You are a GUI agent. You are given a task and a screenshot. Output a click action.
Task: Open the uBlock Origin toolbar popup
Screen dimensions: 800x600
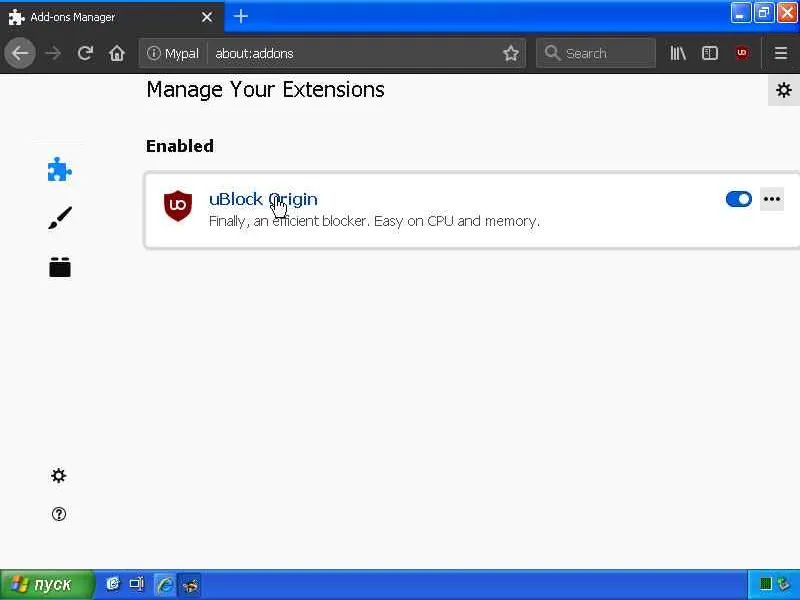(742, 53)
